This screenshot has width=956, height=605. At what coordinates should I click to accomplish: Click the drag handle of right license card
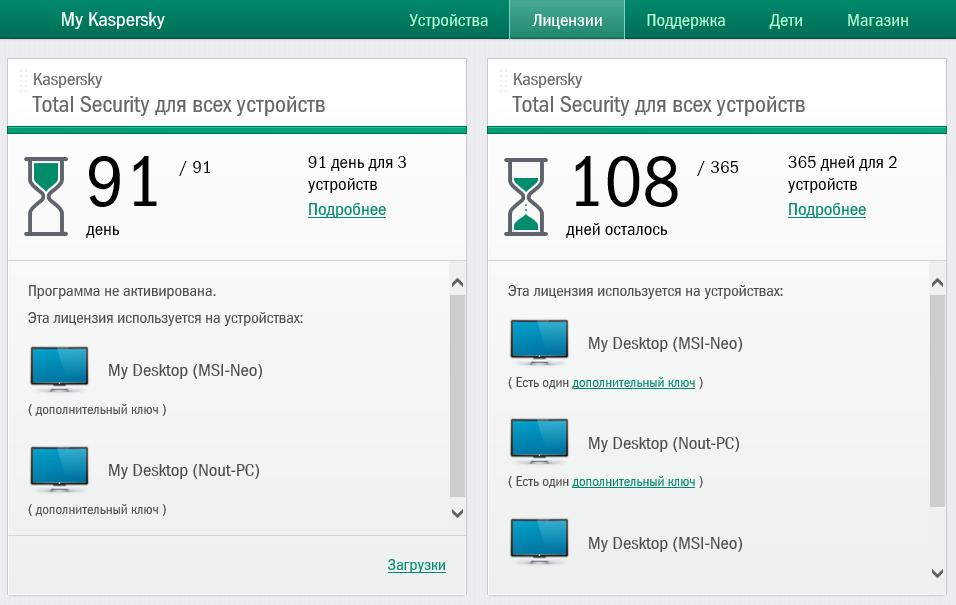503,81
